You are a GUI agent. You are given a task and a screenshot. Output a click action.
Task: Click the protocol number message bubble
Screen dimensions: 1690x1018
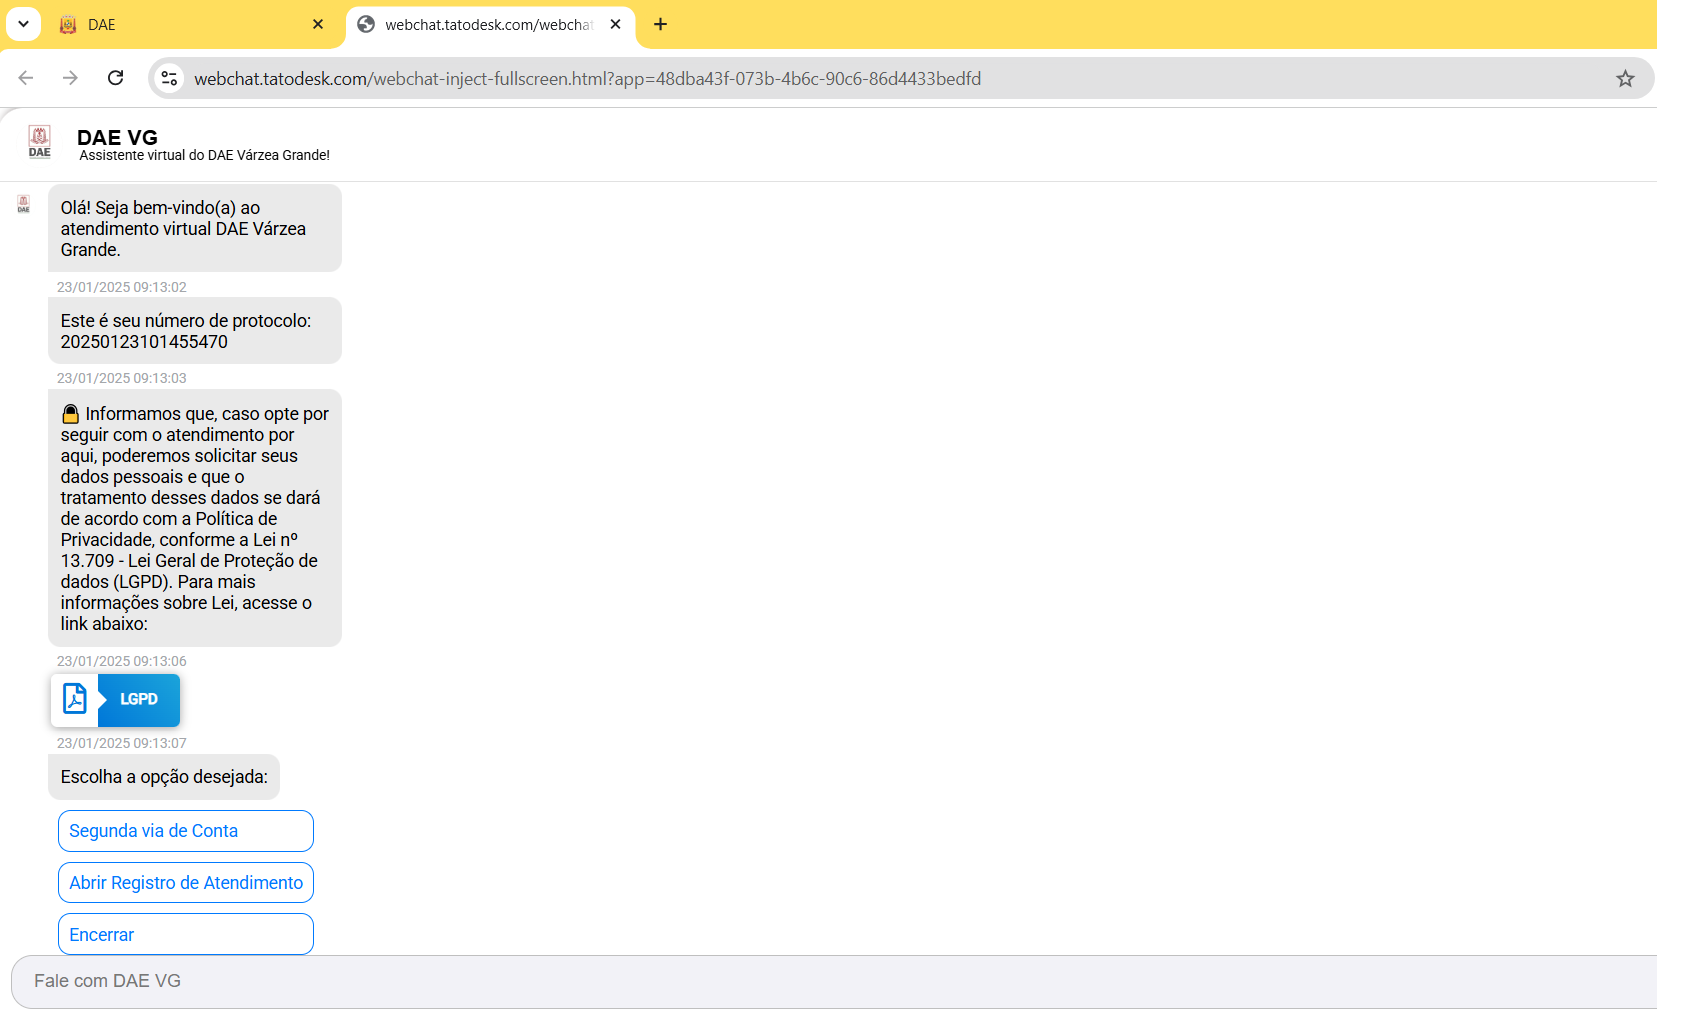point(194,331)
